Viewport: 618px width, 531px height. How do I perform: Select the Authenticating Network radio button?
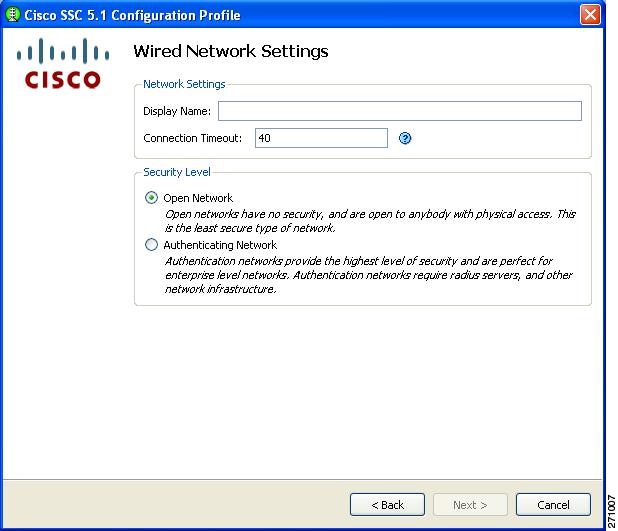[151, 245]
